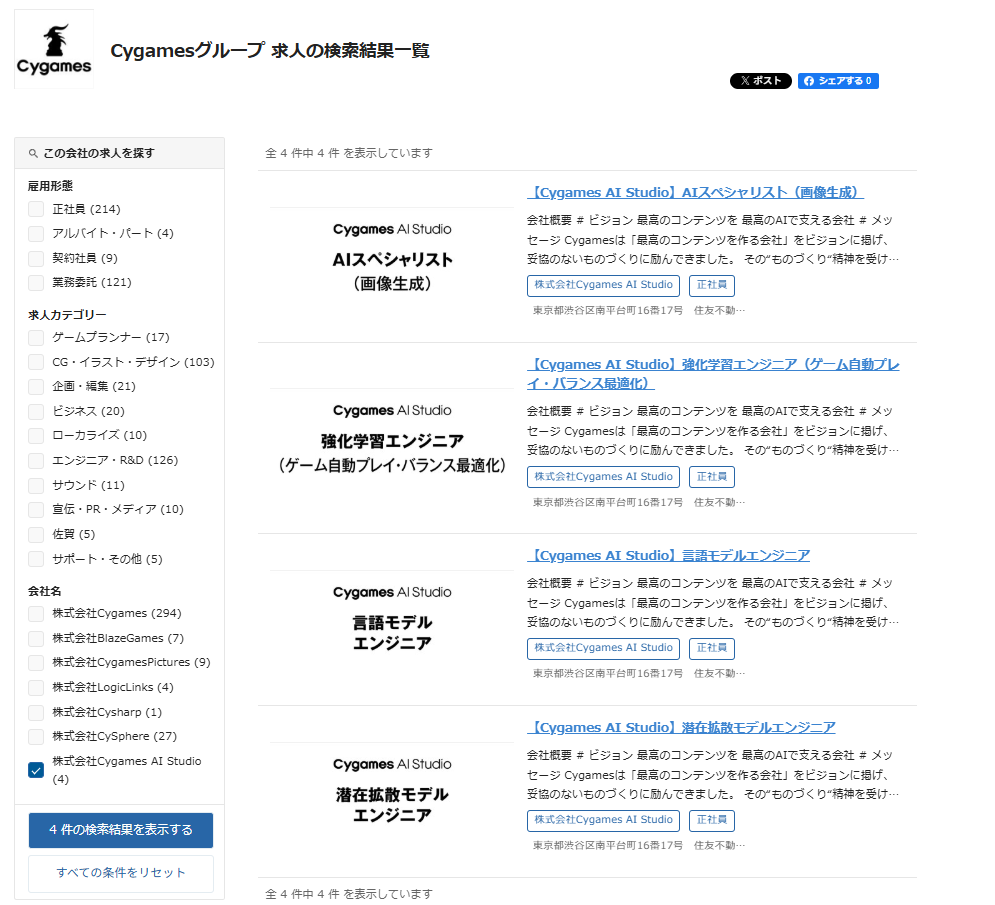Screen dimensions: 995x905
Task: Click the 求人カテゴリー section heading
Action: click(67, 315)
